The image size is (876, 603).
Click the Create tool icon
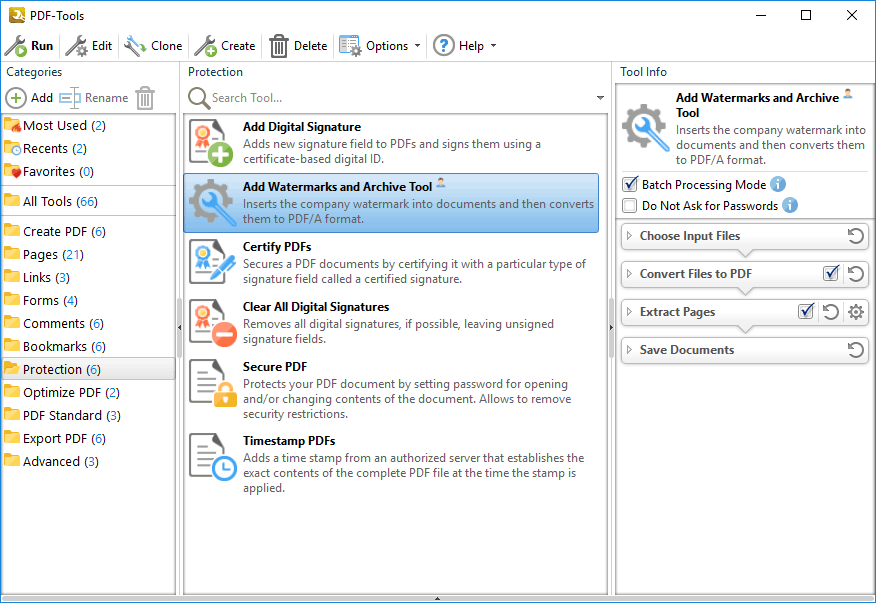point(205,46)
